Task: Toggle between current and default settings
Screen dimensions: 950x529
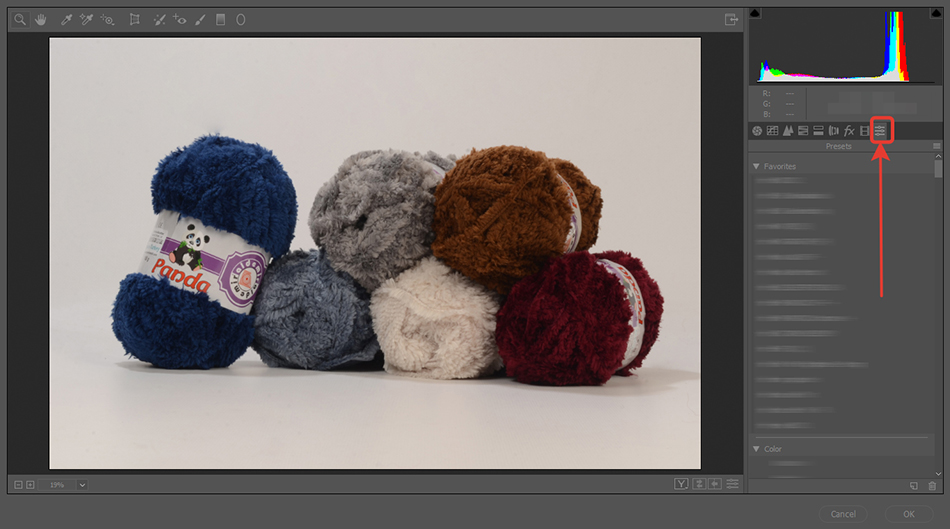Action: pyautogui.click(x=732, y=484)
